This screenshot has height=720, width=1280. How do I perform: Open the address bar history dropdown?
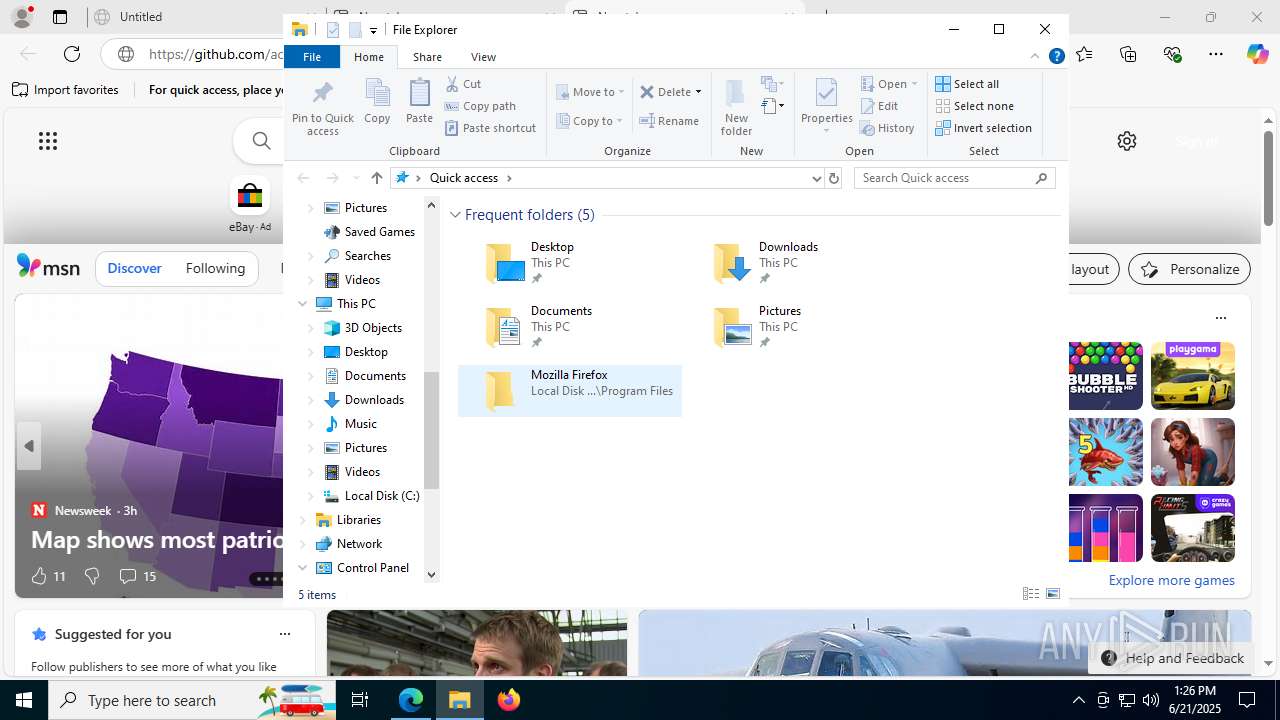(x=816, y=178)
